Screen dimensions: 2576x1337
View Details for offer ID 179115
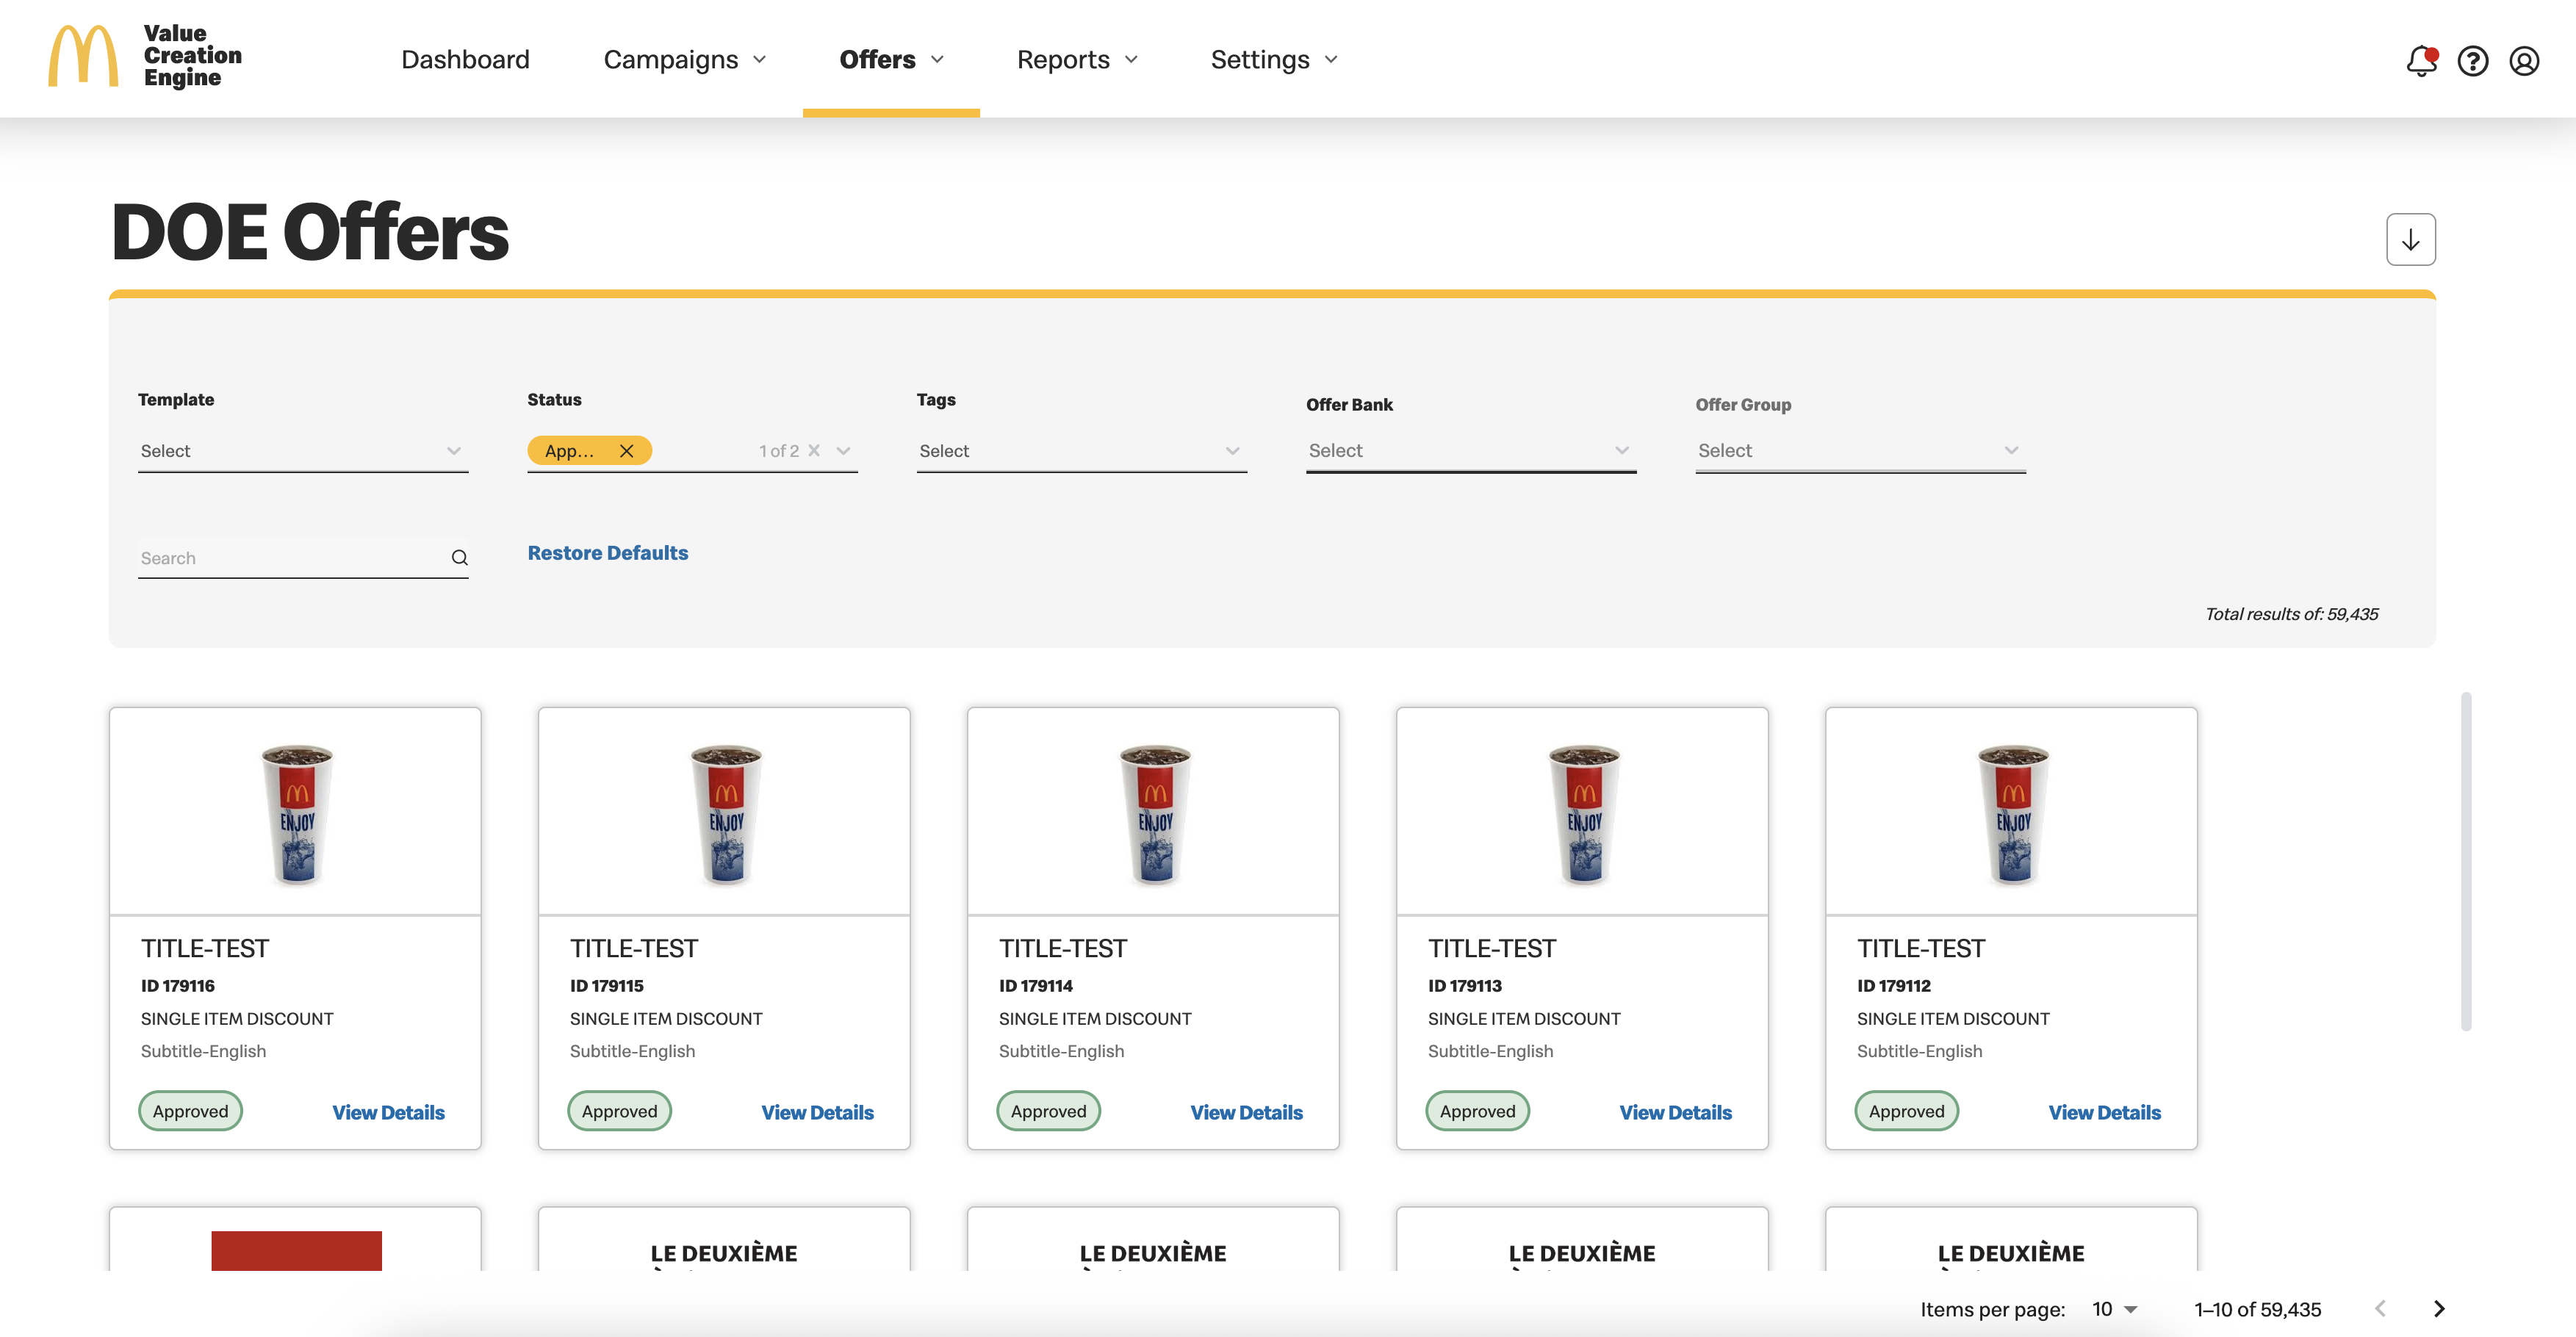tap(817, 1113)
